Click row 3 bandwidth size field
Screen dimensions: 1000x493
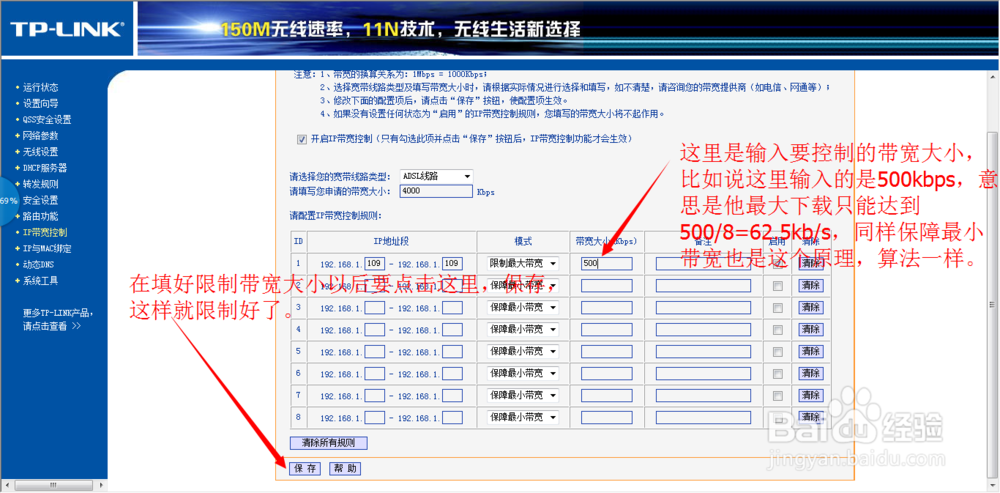click(x=607, y=307)
